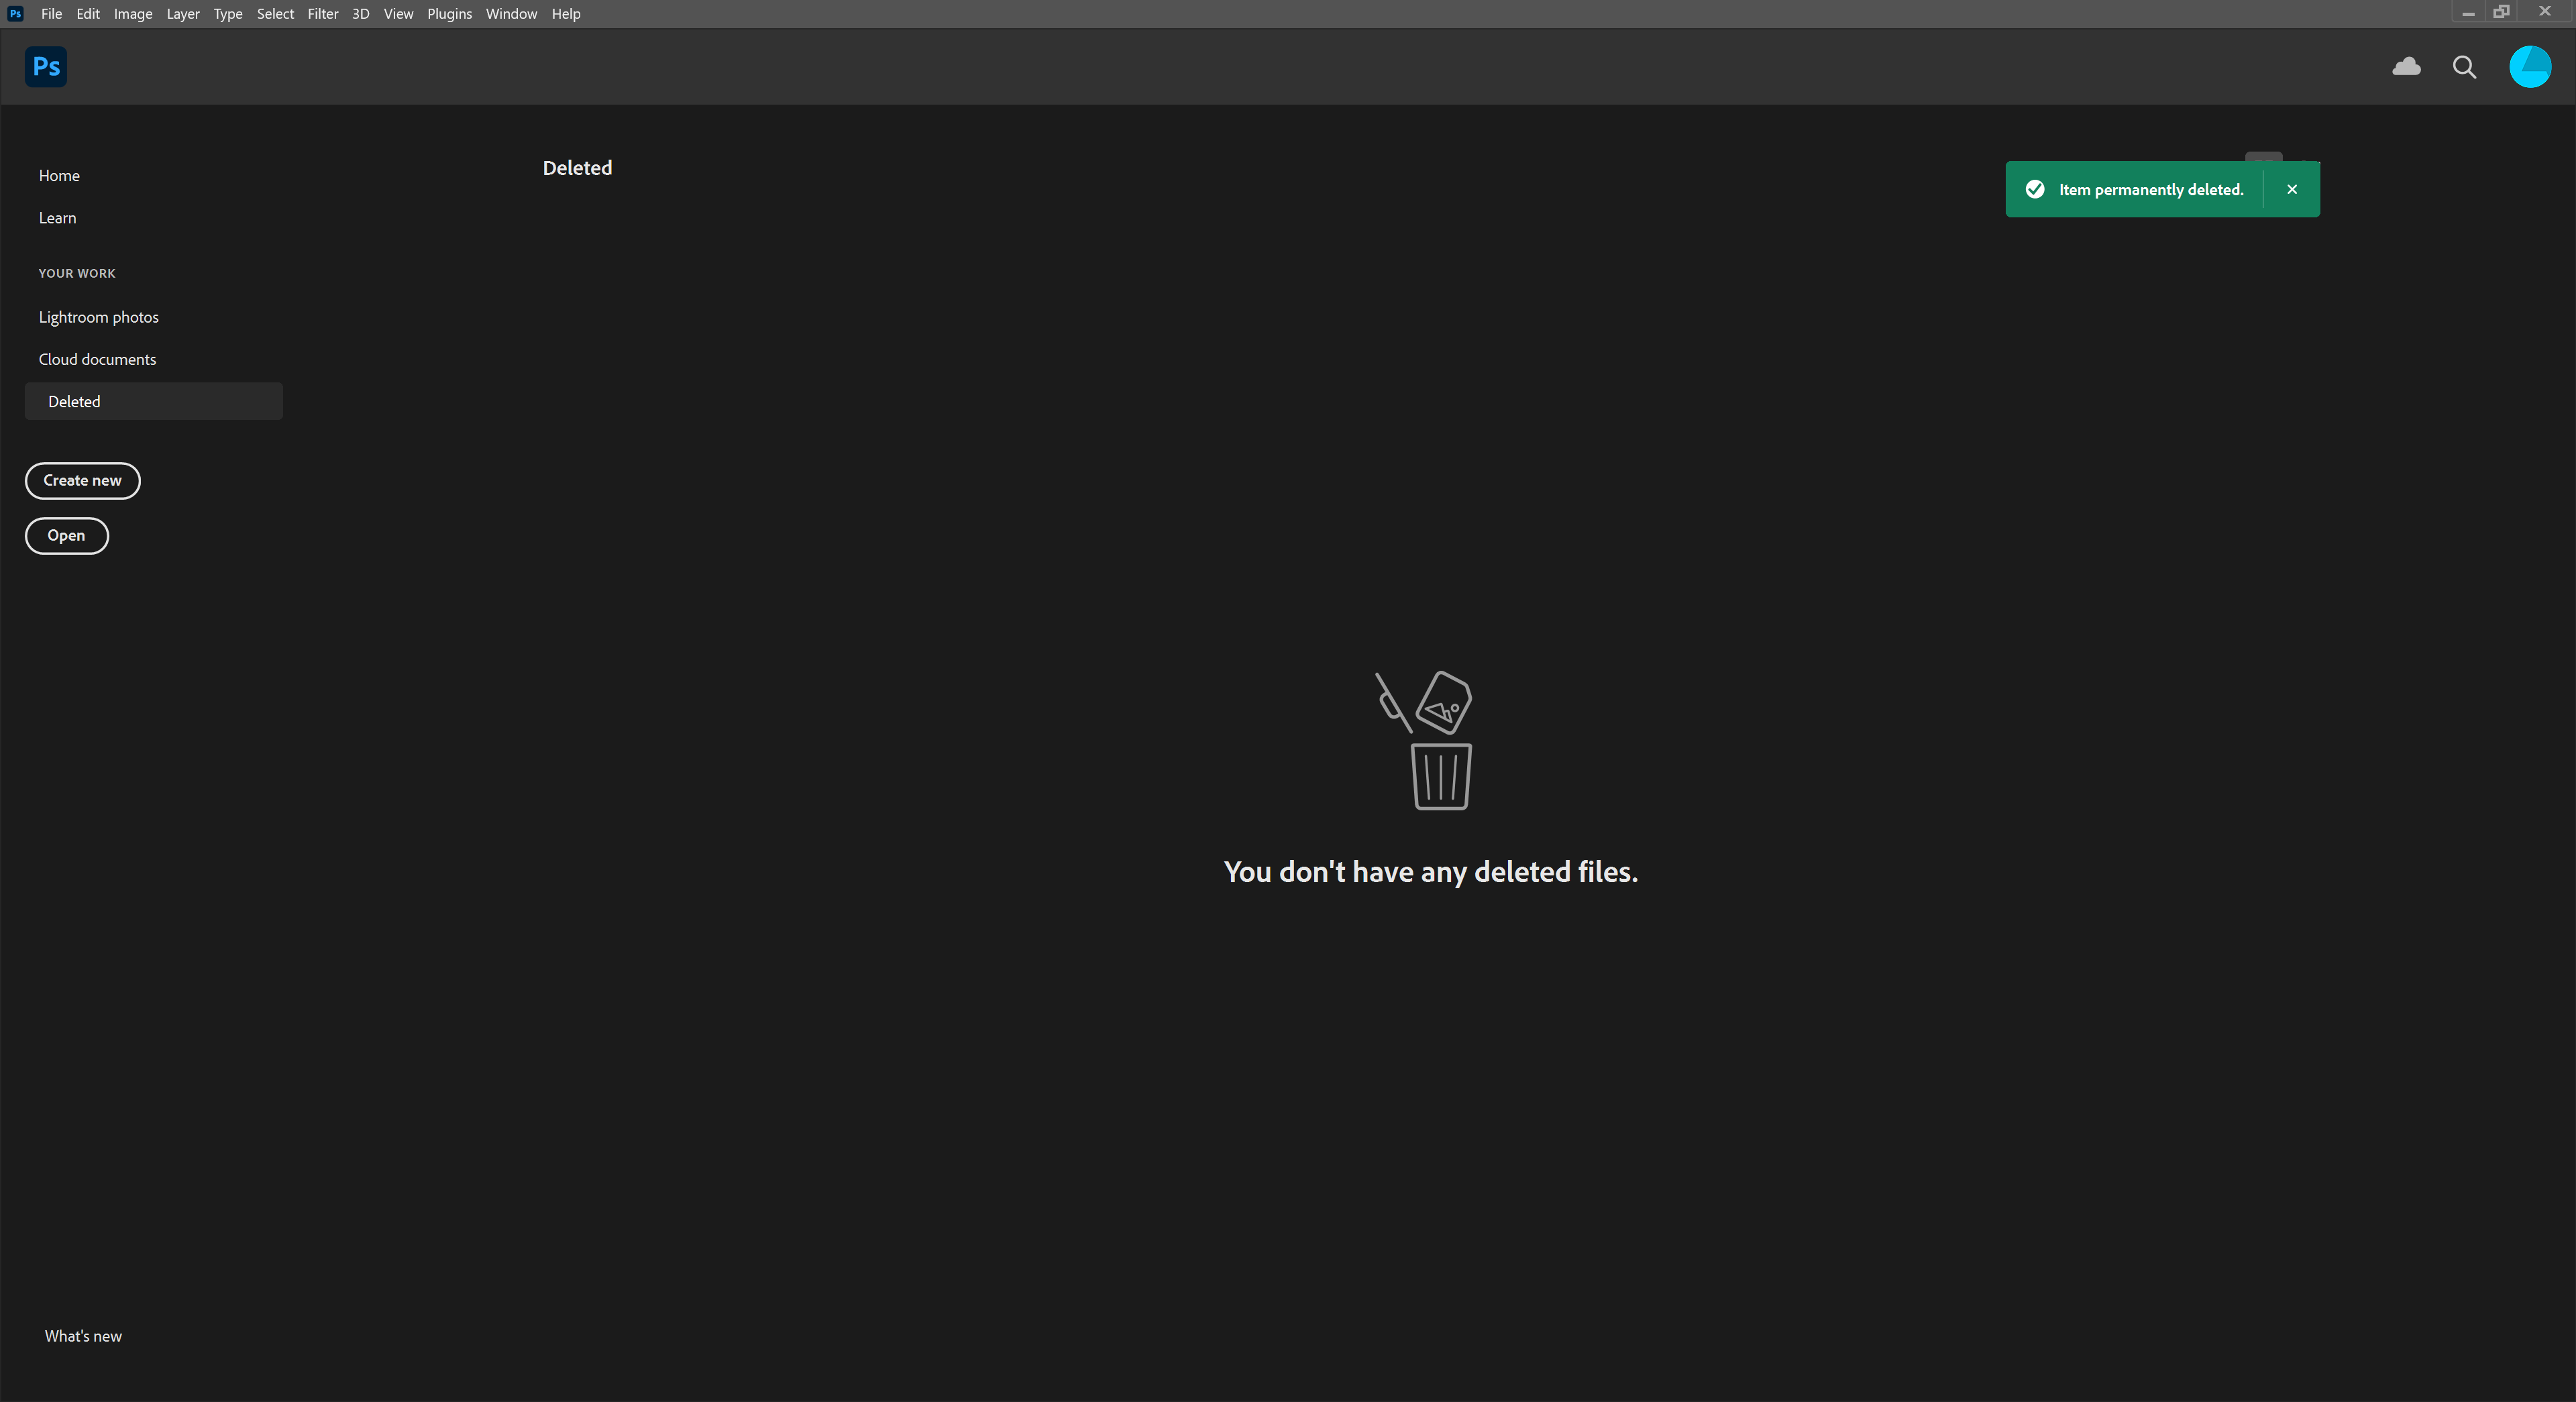This screenshot has width=2576, height=1402.
Task: Open the cloud sync status icon
Action: tap(2406, 67)
